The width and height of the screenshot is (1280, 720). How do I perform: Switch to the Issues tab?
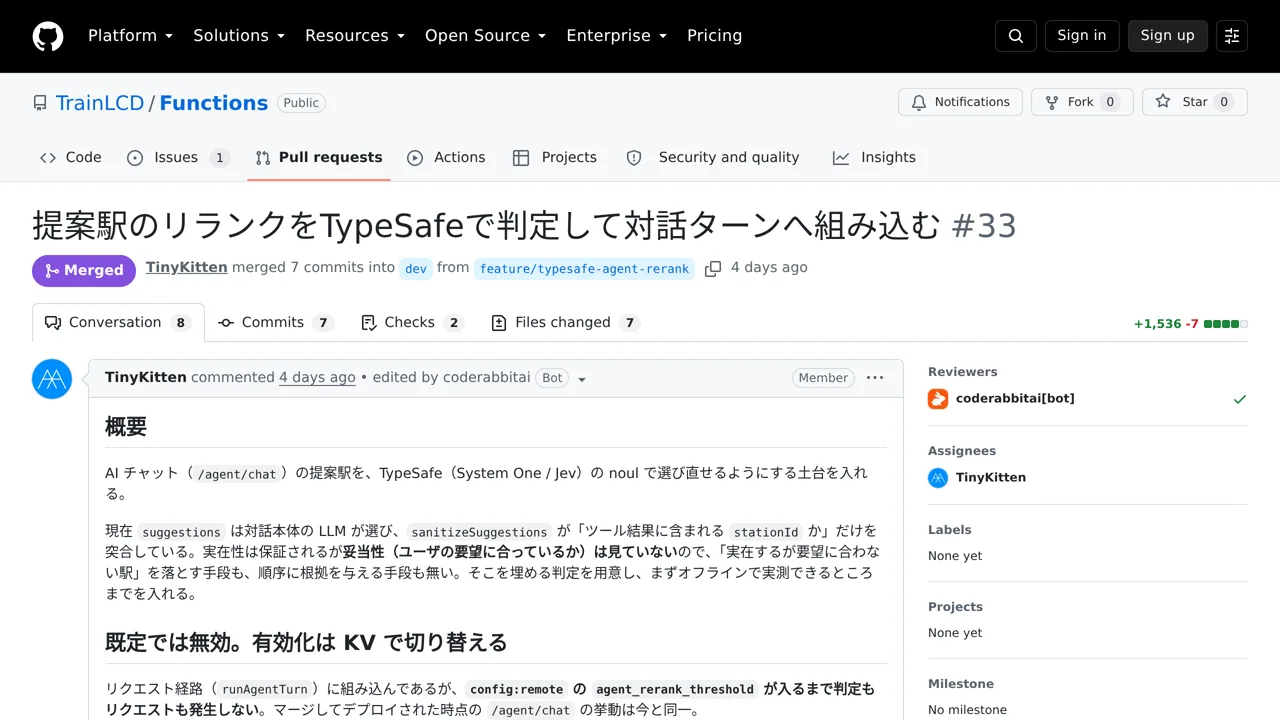(x=179, y=158)
